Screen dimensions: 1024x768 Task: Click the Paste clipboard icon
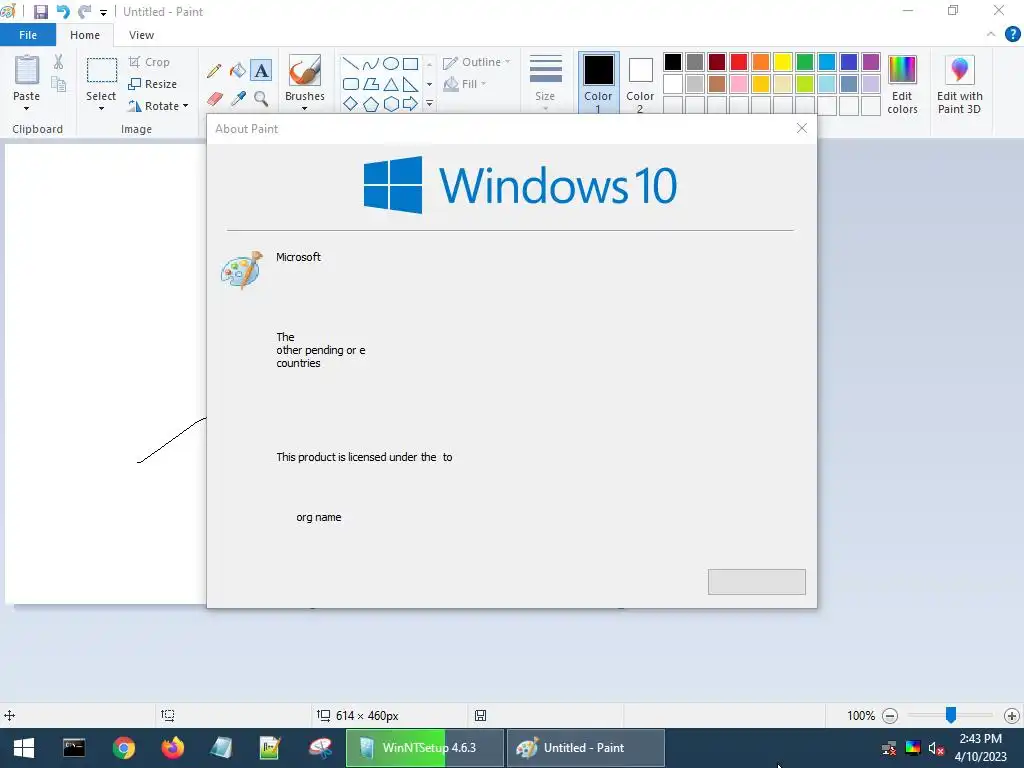[x=27, y=70]
